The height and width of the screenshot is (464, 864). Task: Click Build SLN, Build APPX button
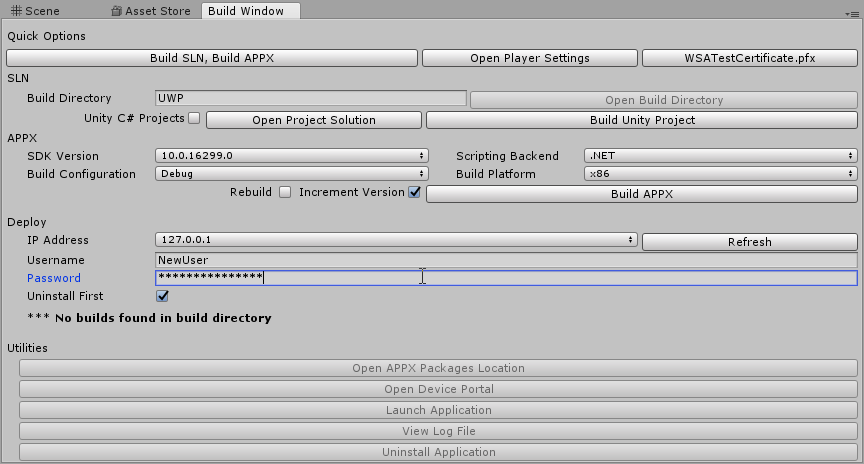pyautogui.click(x=212, y=58)
